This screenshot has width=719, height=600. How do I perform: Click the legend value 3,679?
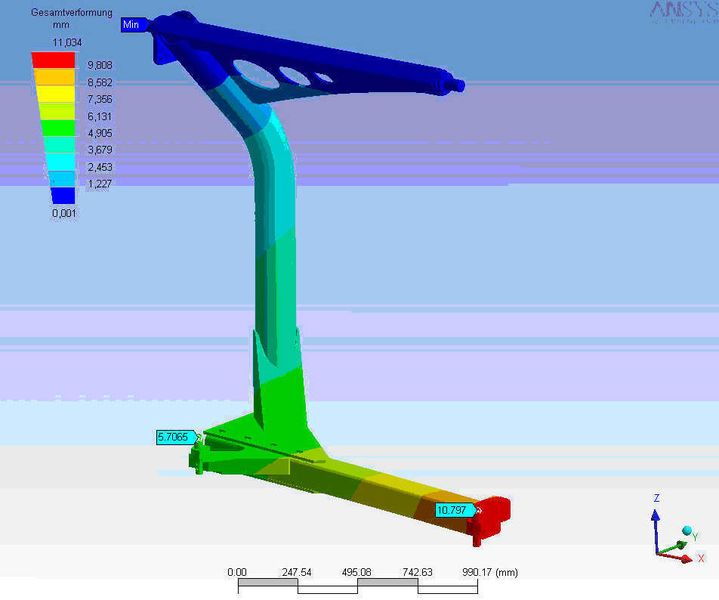[x=100, y=150]
